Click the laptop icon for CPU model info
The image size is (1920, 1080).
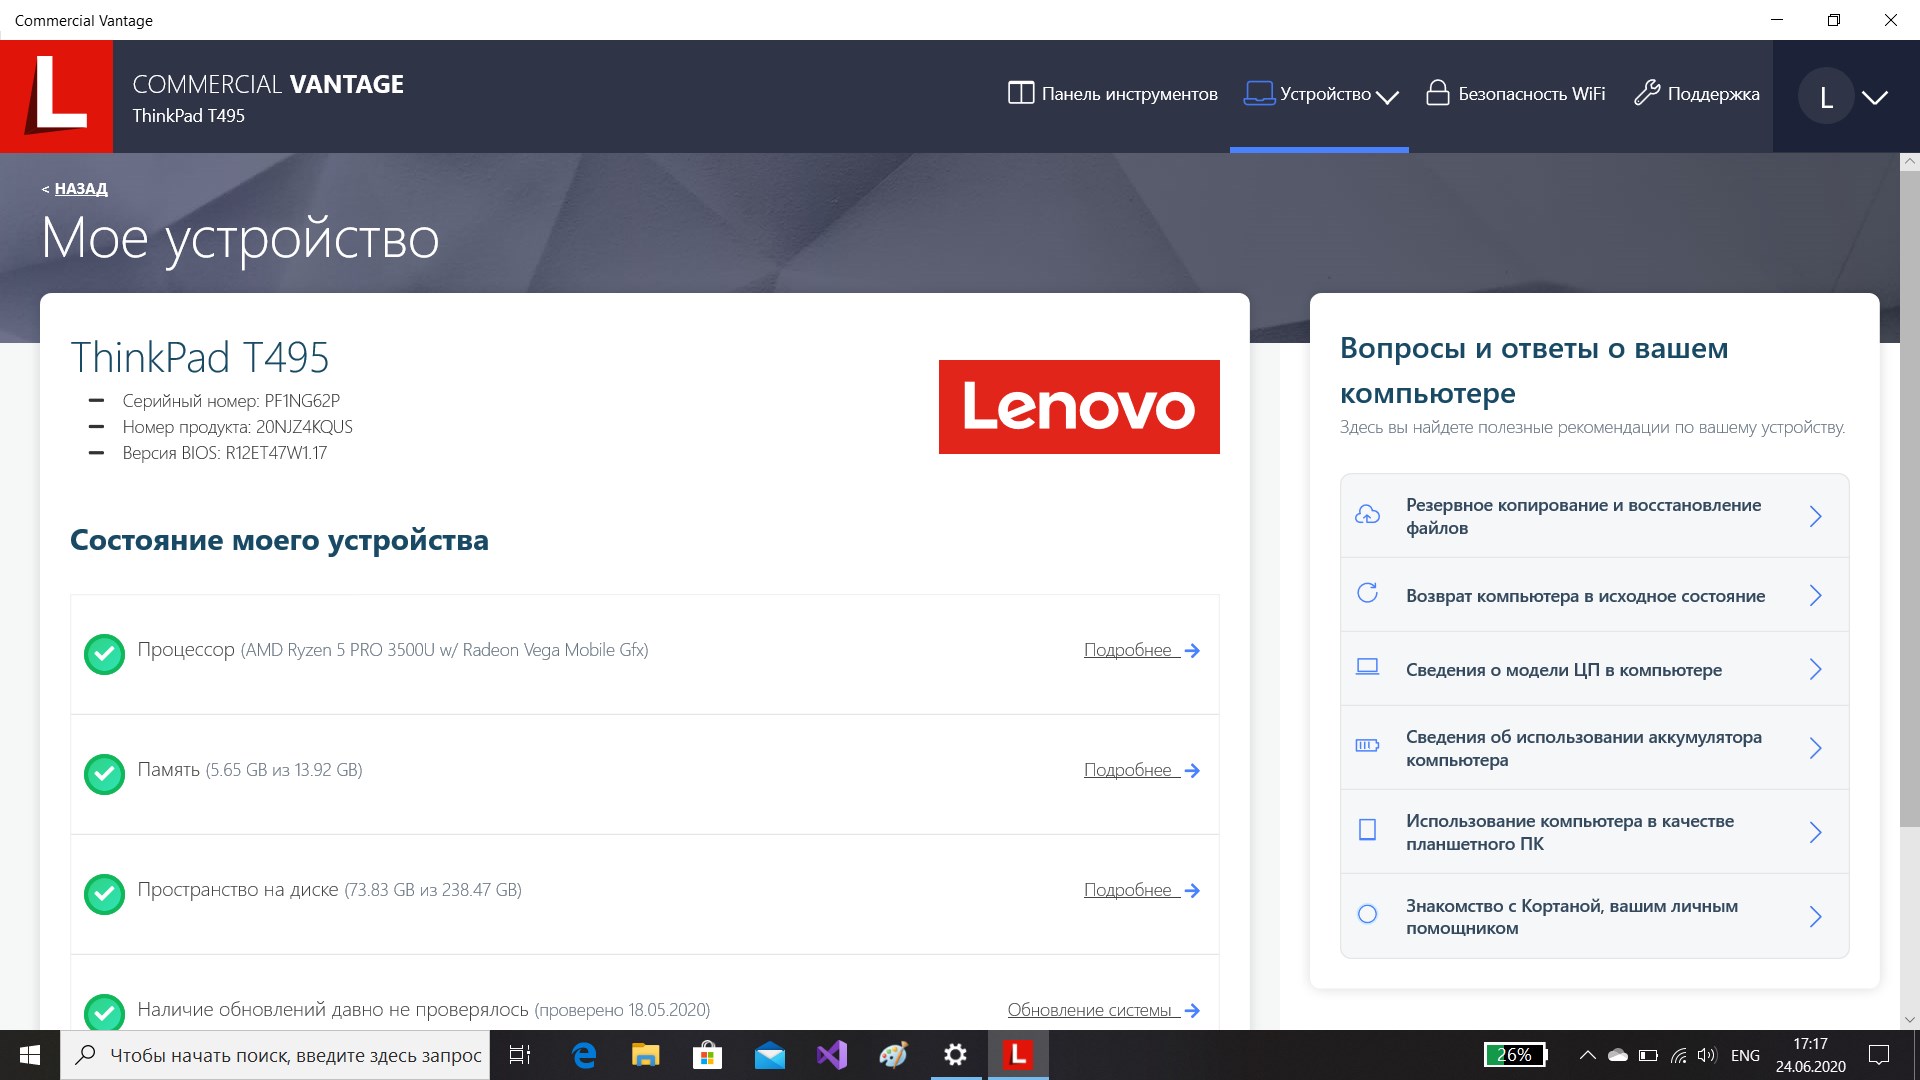point(1367,667)
